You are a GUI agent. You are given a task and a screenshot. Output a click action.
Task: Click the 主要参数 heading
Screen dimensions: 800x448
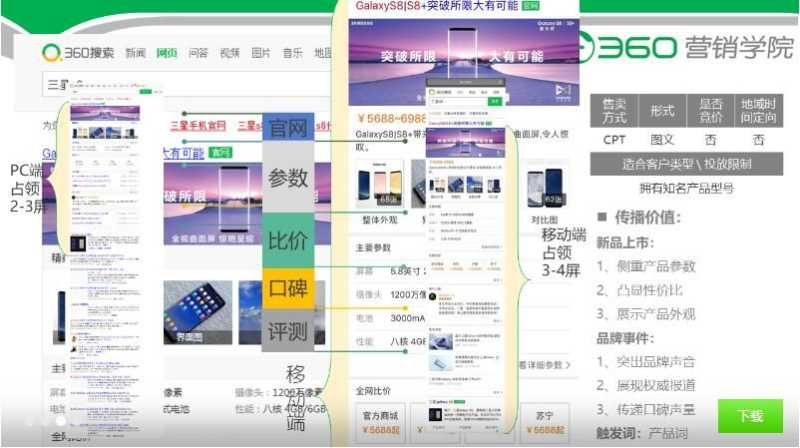pos(373,247)
